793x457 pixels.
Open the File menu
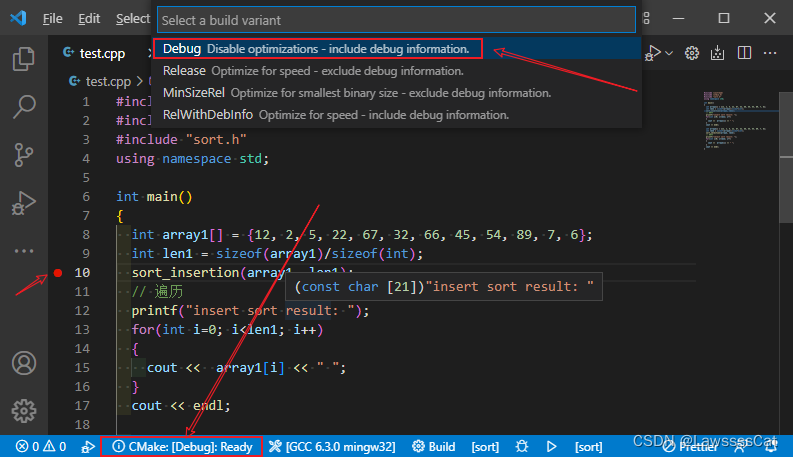53,19
